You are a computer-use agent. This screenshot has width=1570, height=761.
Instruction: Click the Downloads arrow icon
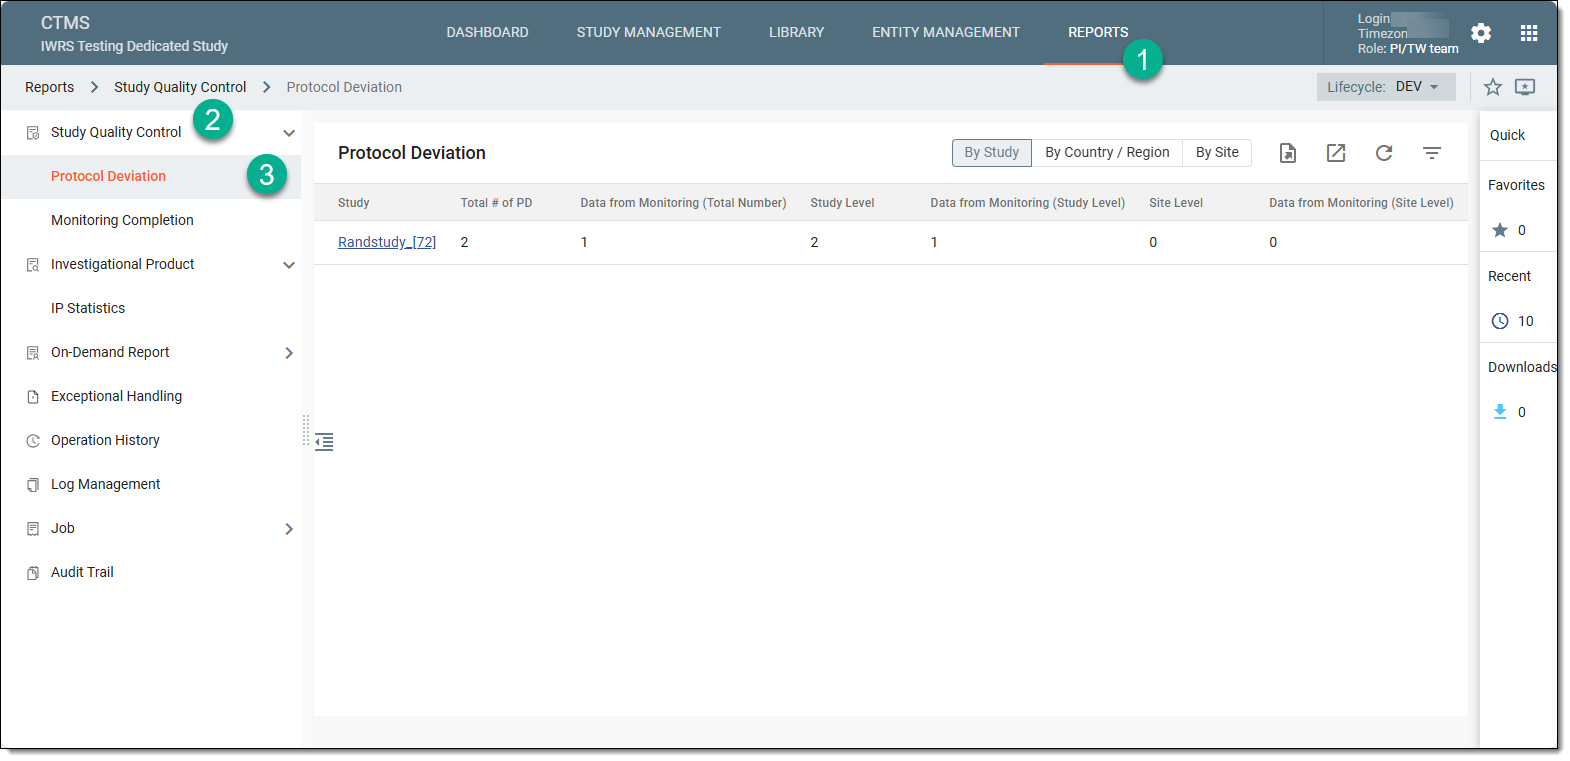click(x=1500, y=412)
